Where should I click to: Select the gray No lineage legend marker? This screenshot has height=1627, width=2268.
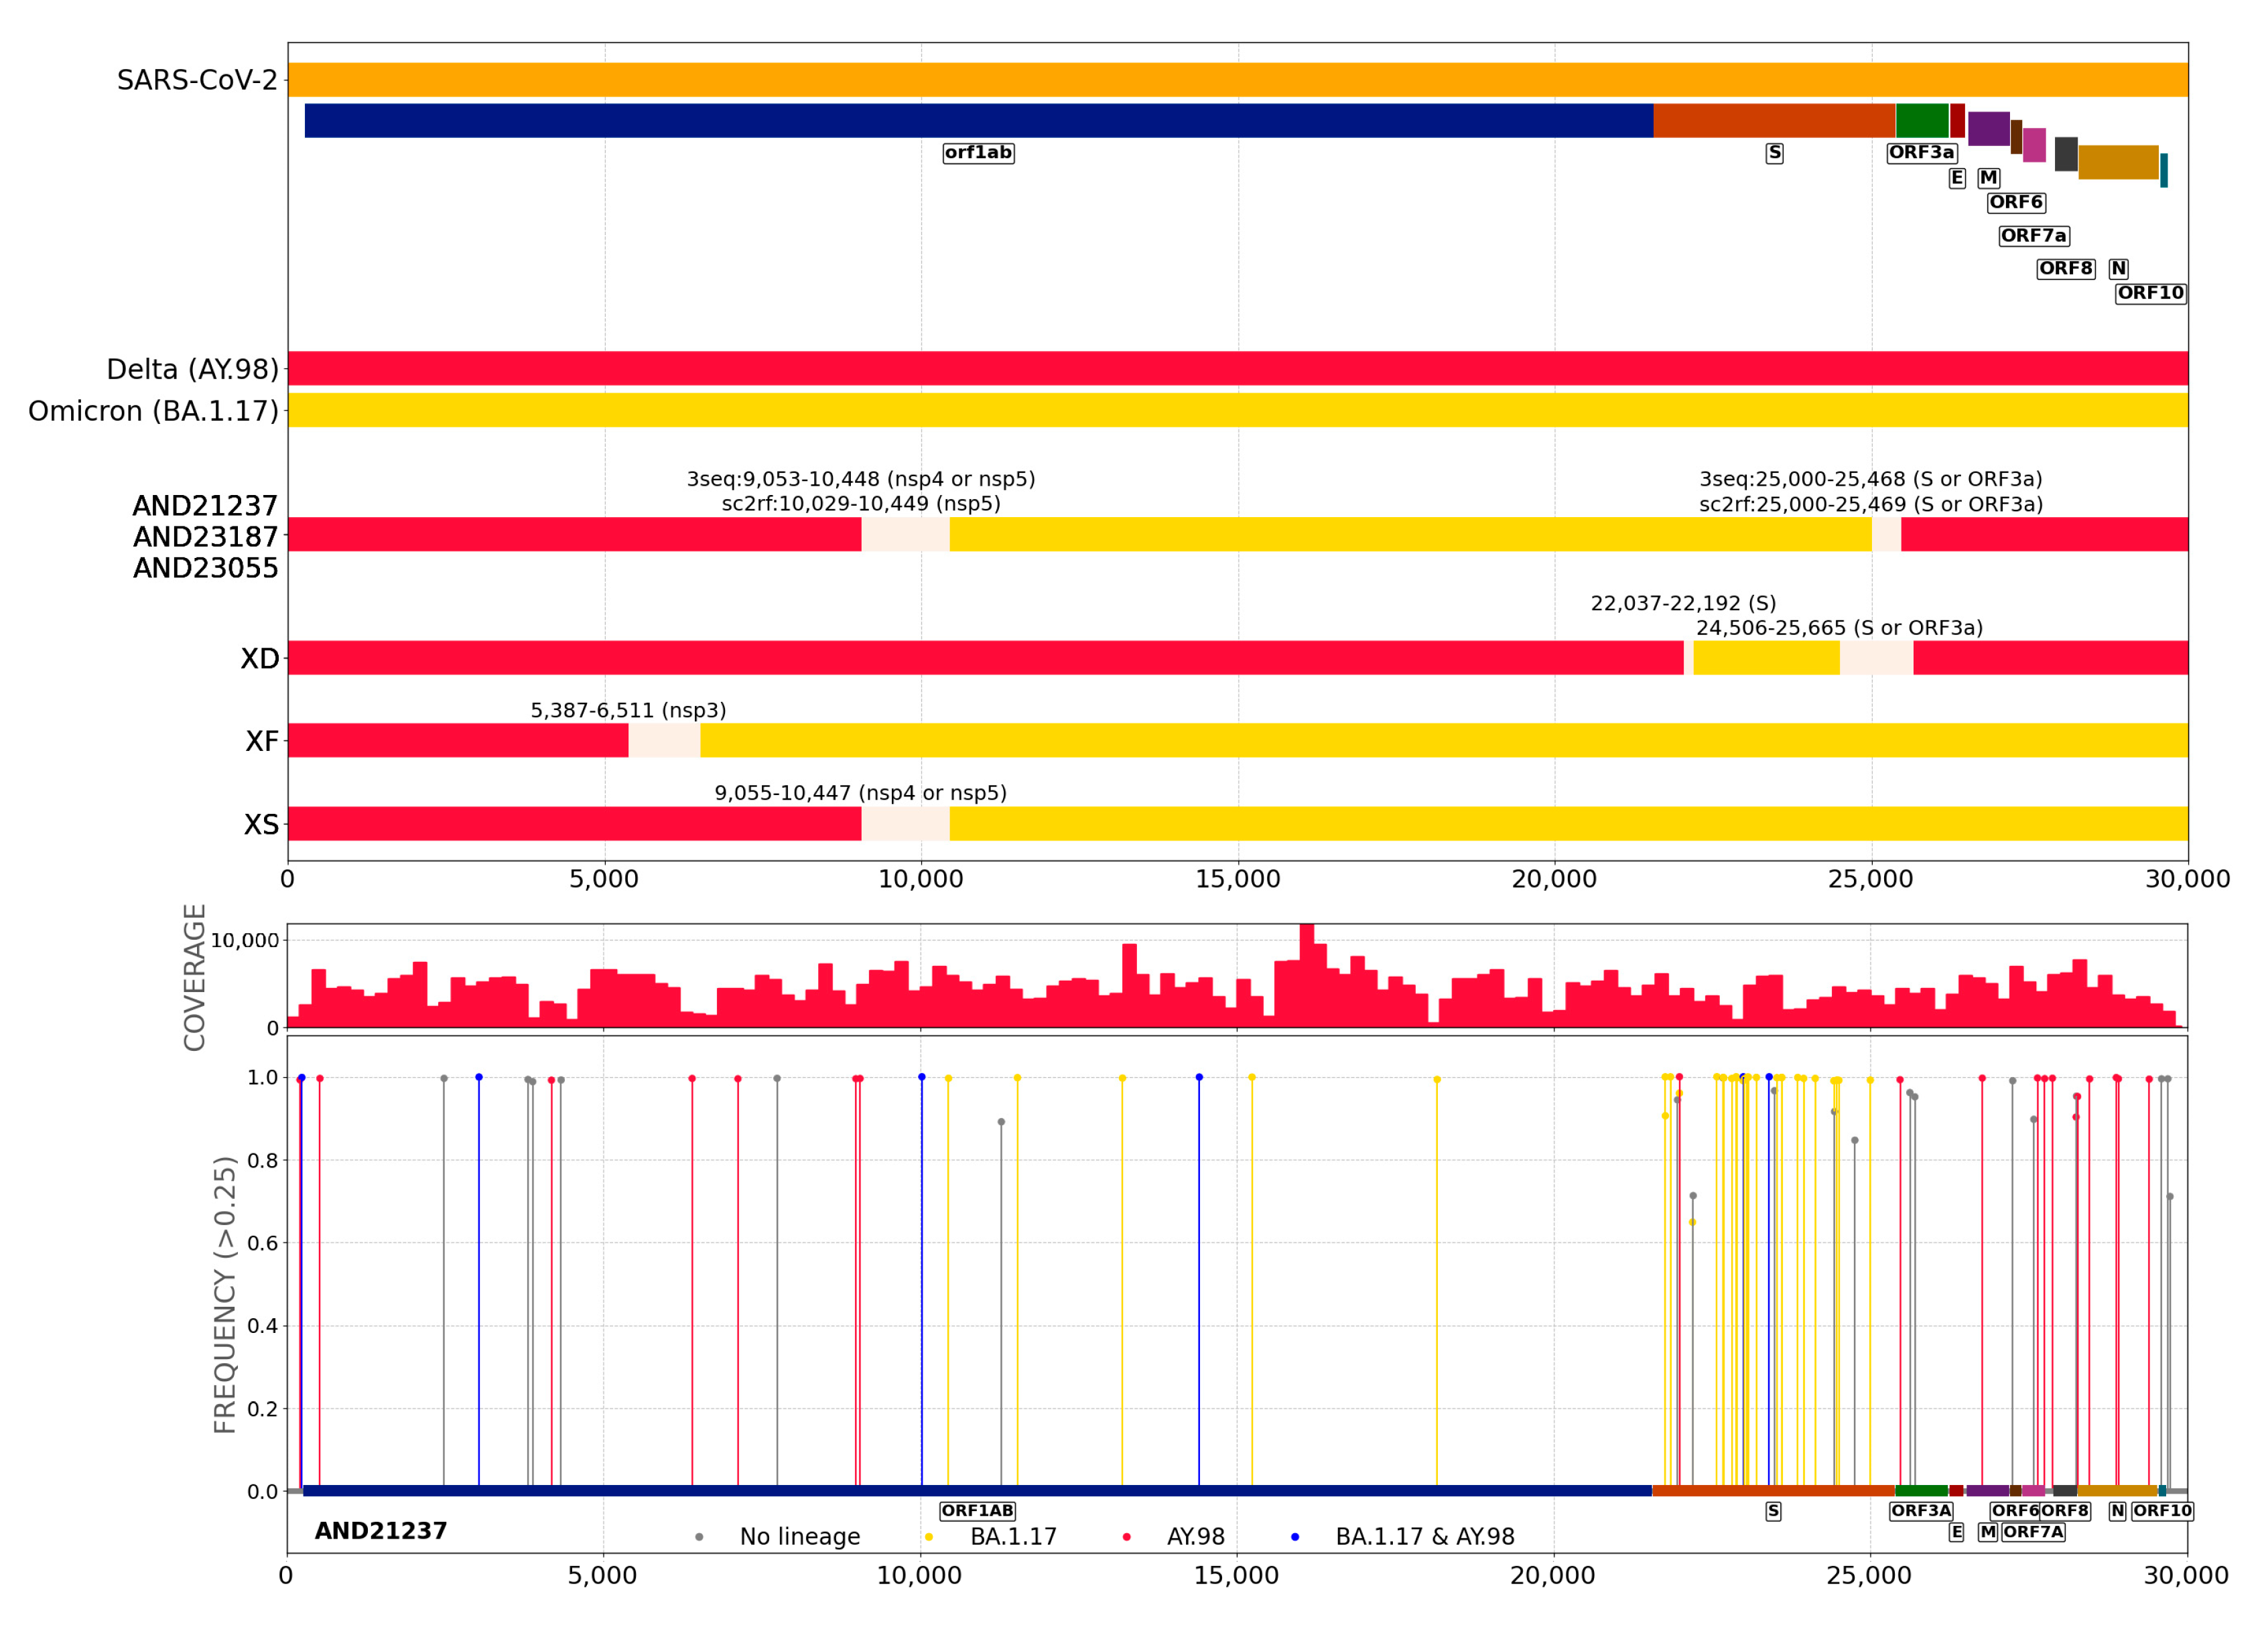pos(699,1537)
